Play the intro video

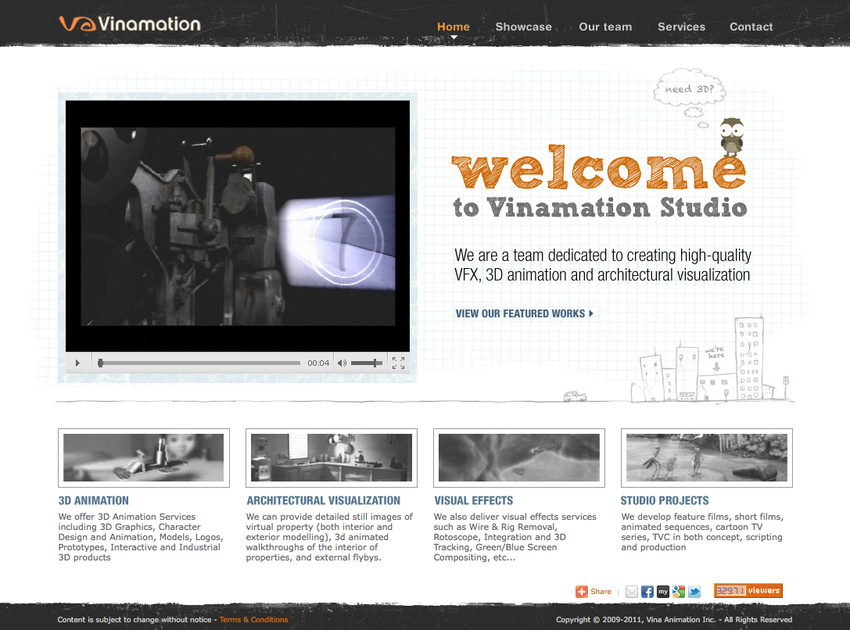pyautogui.click(x=78, y=363)
